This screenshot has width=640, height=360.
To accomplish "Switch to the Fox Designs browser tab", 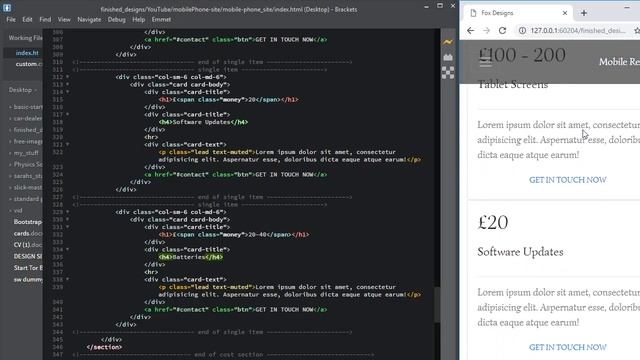I will 518,13.
